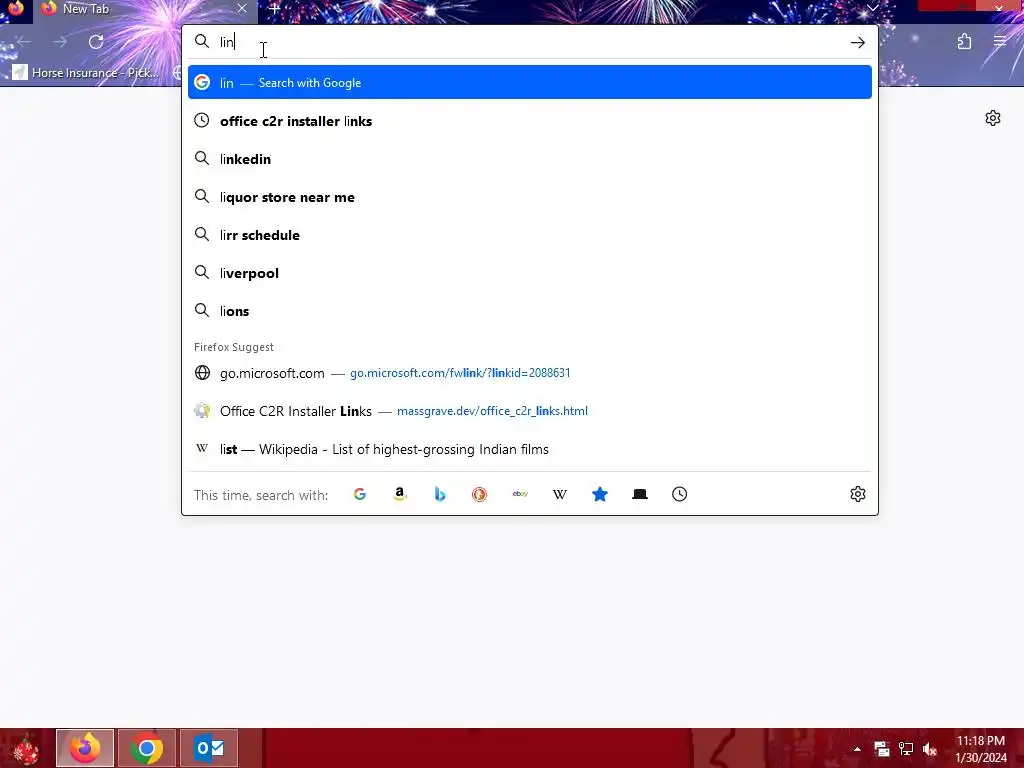This screenshot has width=1024, height=768.
Task: Click the Go arrow in the address bar
Action: tap(857, 42)
